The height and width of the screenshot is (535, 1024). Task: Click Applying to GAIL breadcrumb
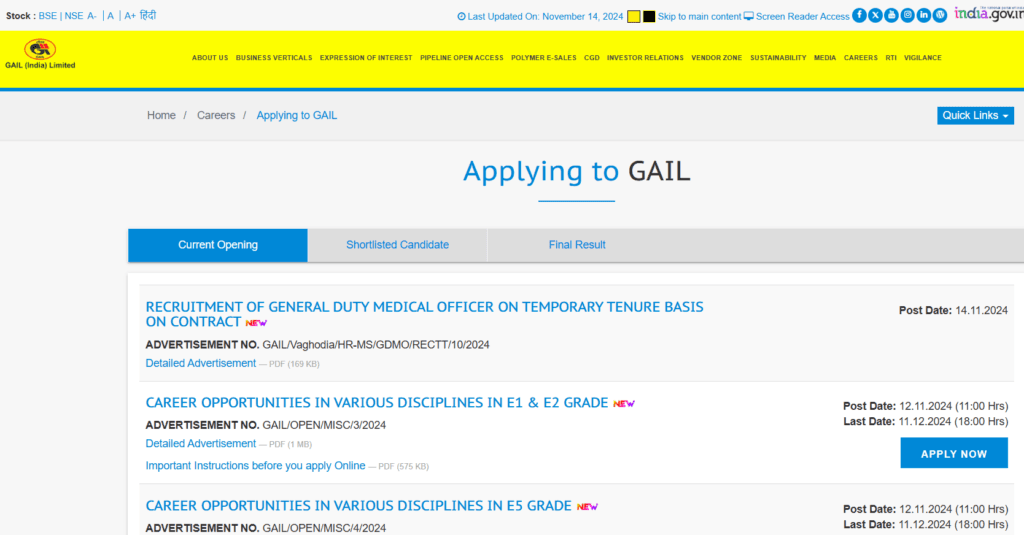tap(296, 116)
